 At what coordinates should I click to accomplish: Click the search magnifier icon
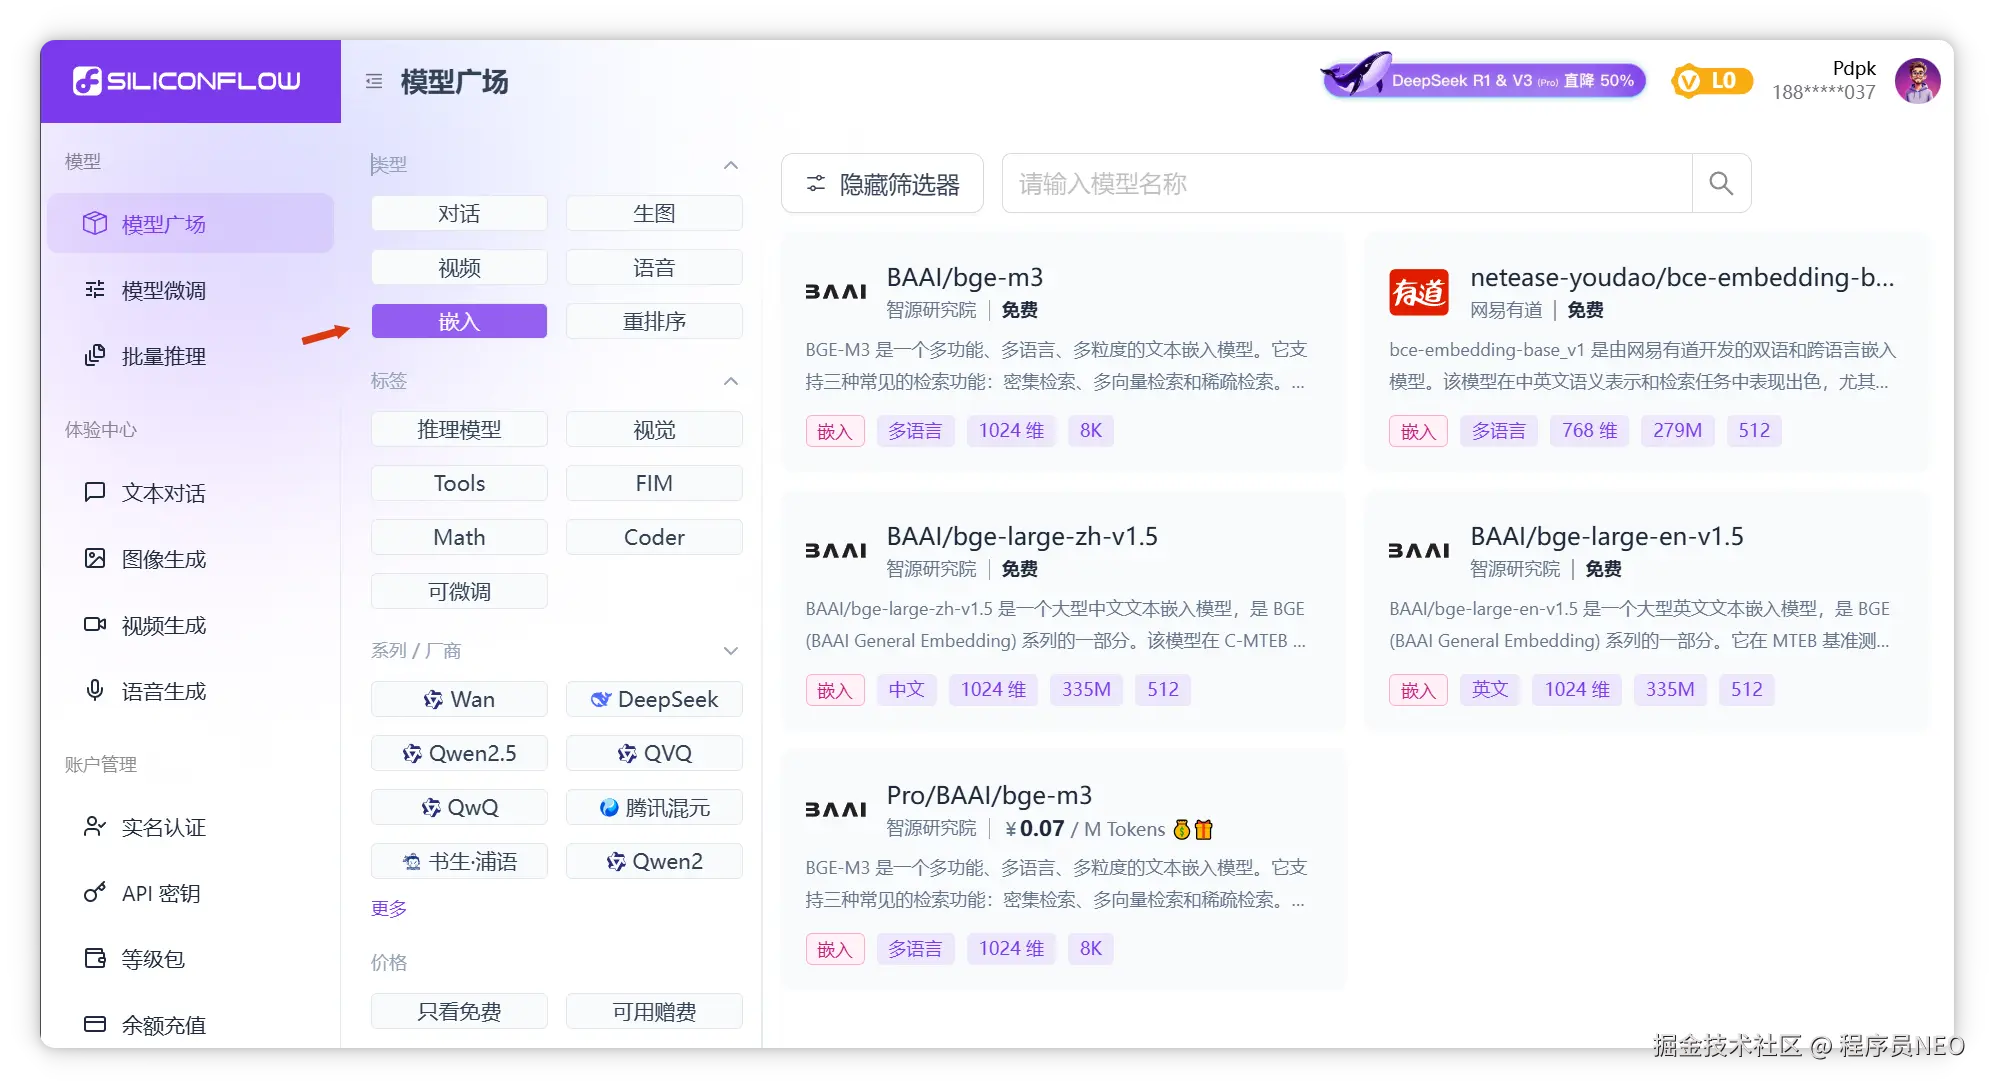point(1720,183)
